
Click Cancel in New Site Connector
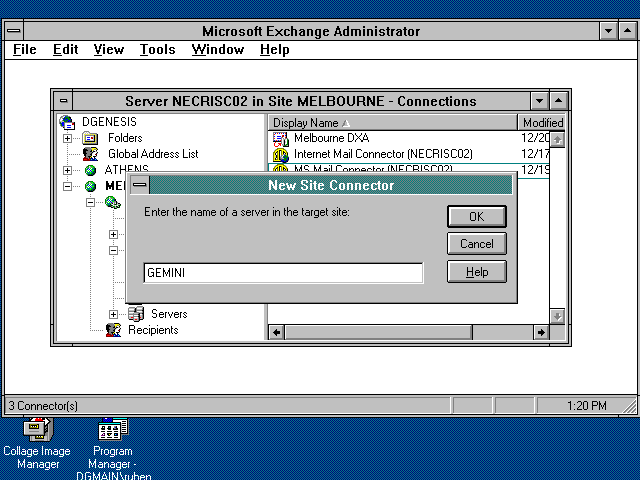477,244
